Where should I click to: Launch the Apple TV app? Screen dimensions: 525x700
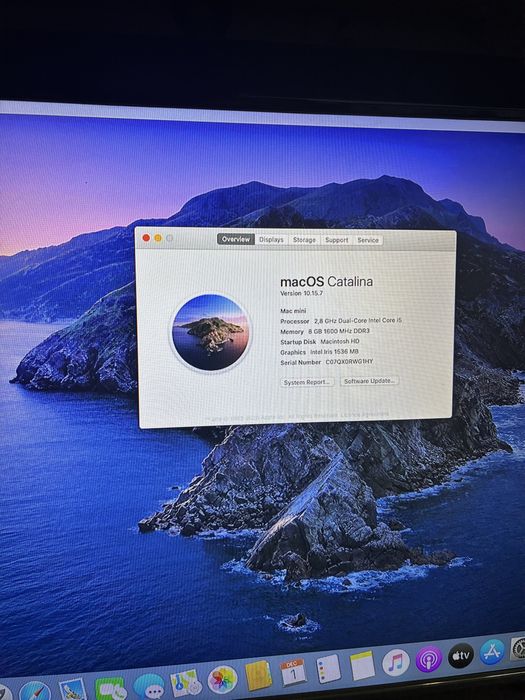coord(461,655)
